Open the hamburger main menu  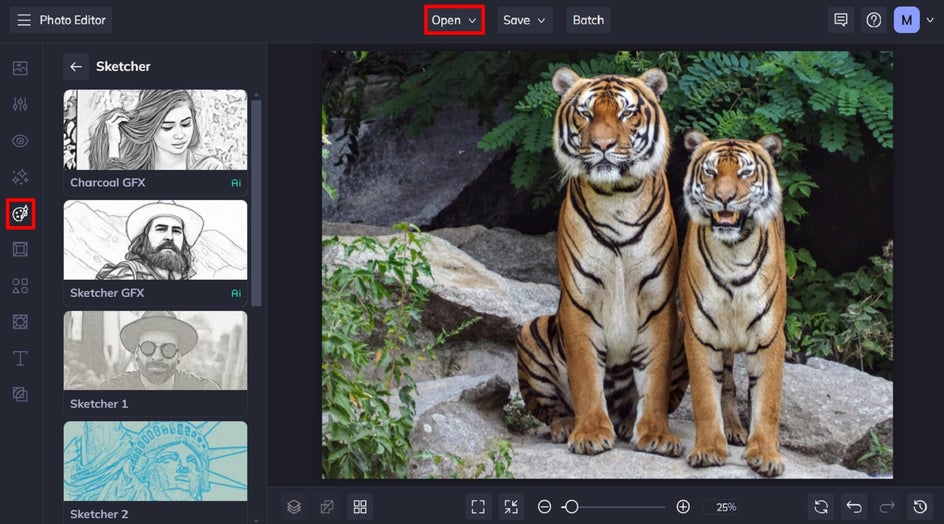[24, 20]
